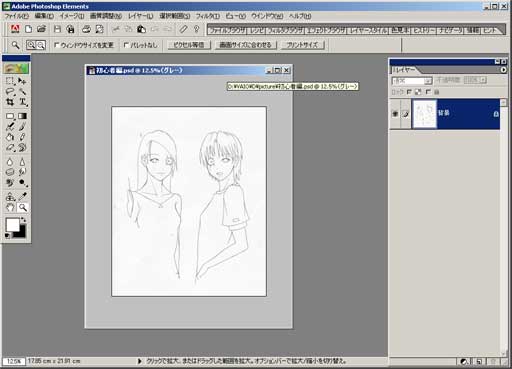Open the 画質調整 menu
The height and width of the screenshot is (369, 512).
(106, 16)
